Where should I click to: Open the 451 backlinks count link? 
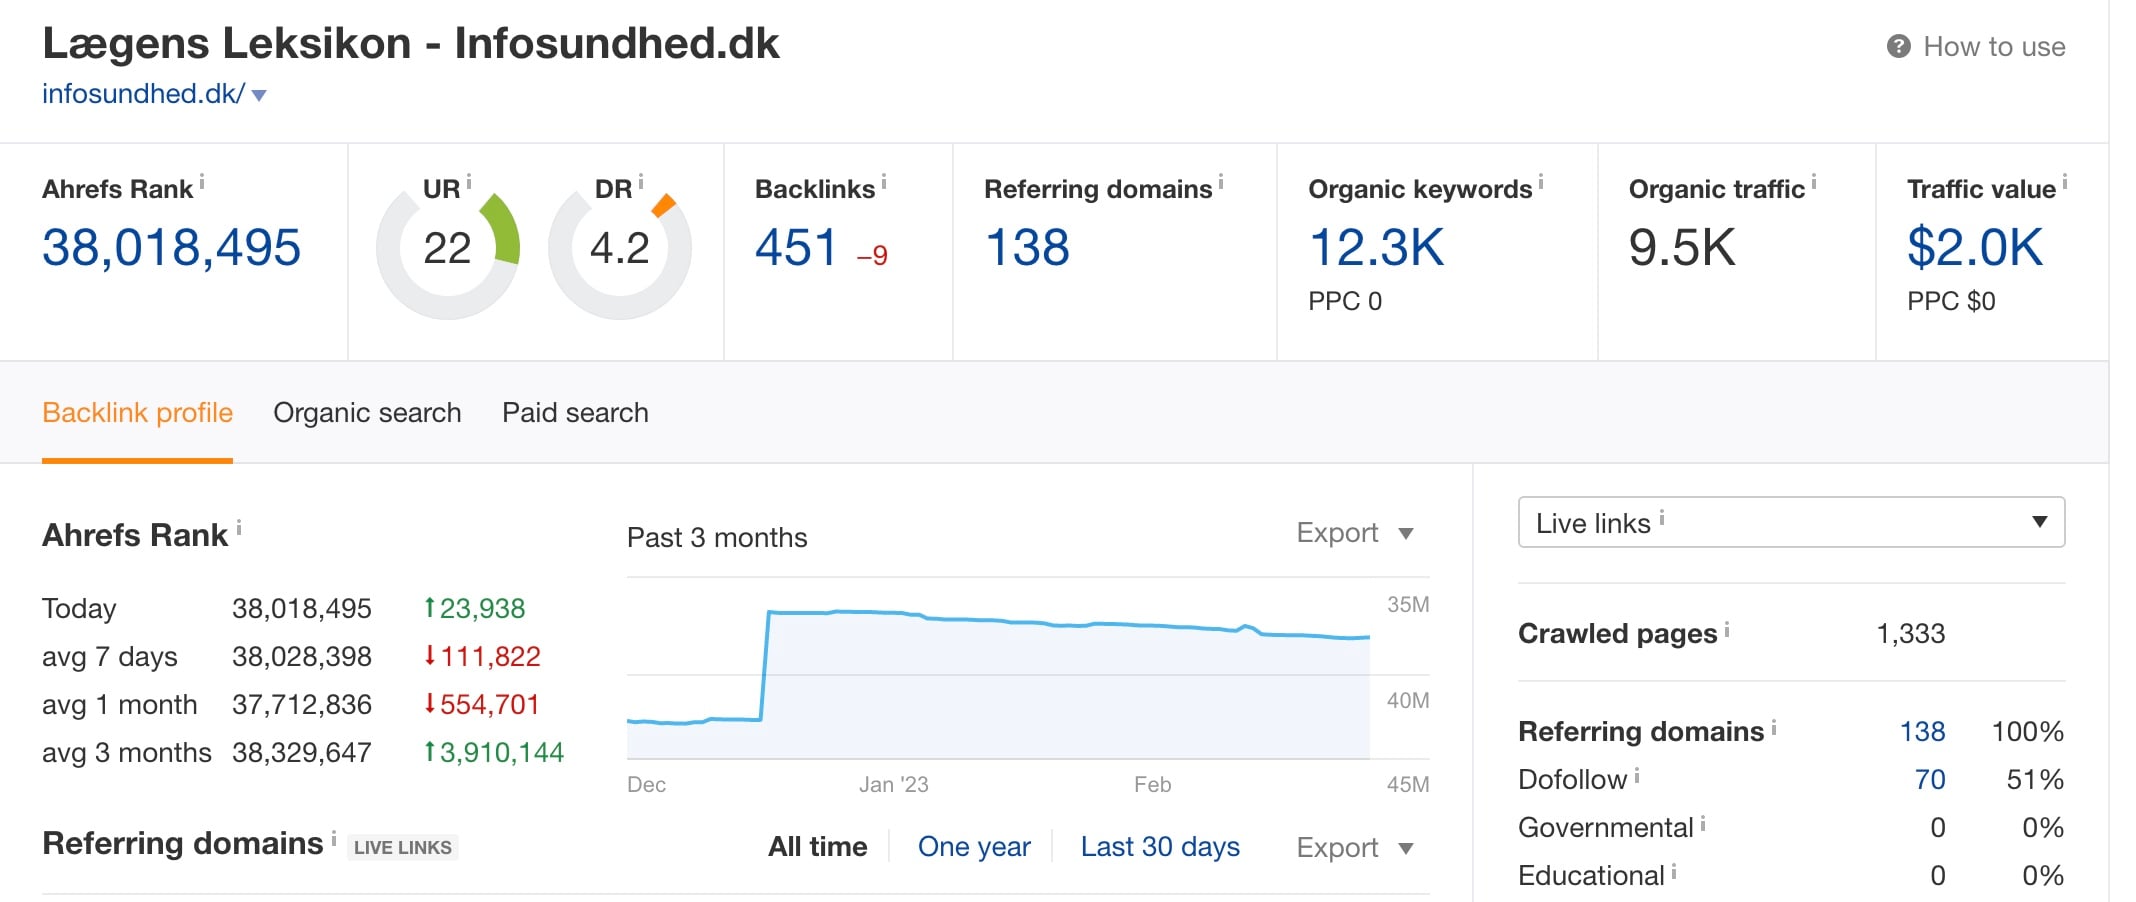tap(796, 248)
